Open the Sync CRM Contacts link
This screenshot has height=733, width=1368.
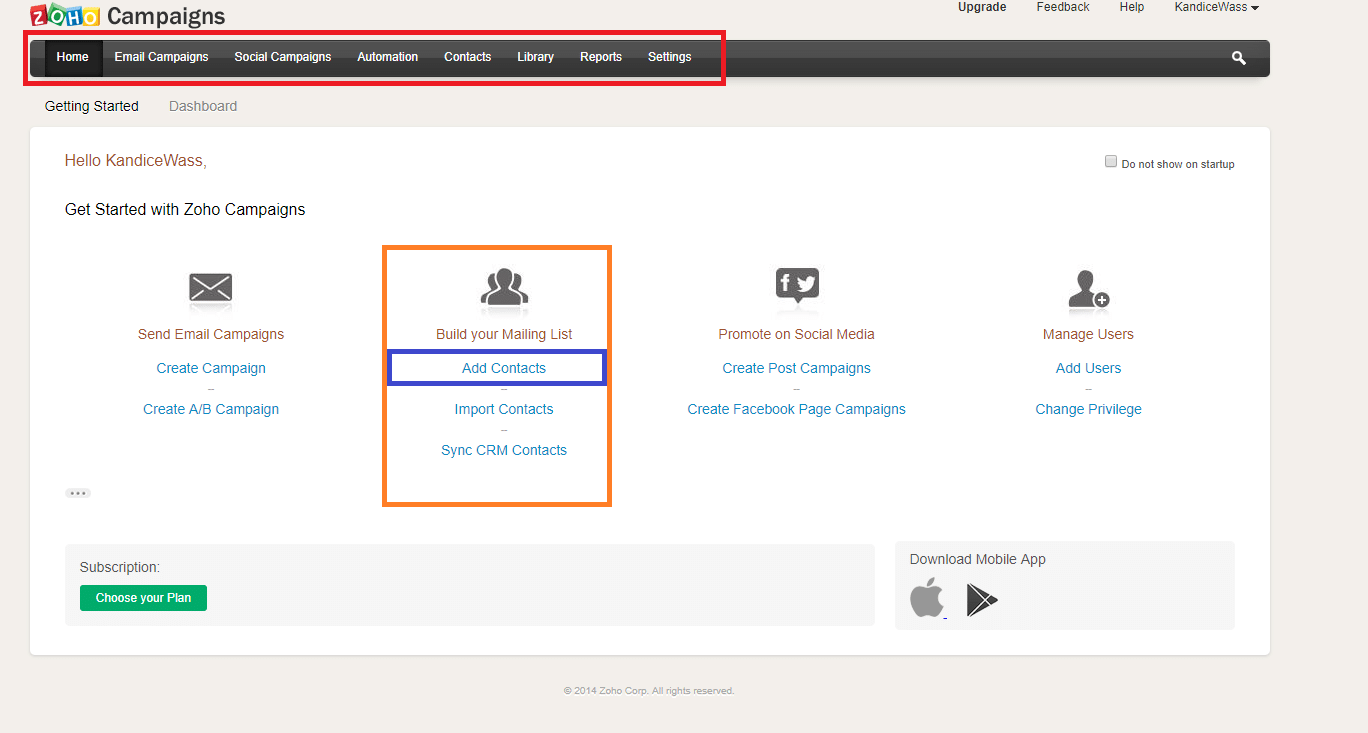click(504, 450)
